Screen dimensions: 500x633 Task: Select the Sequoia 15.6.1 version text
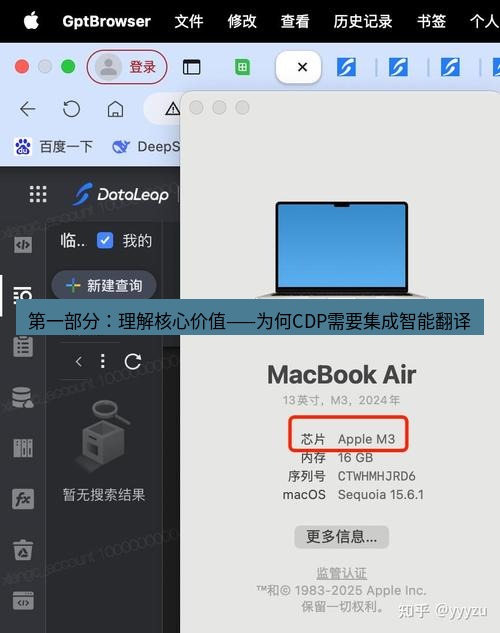coord(381,495)
